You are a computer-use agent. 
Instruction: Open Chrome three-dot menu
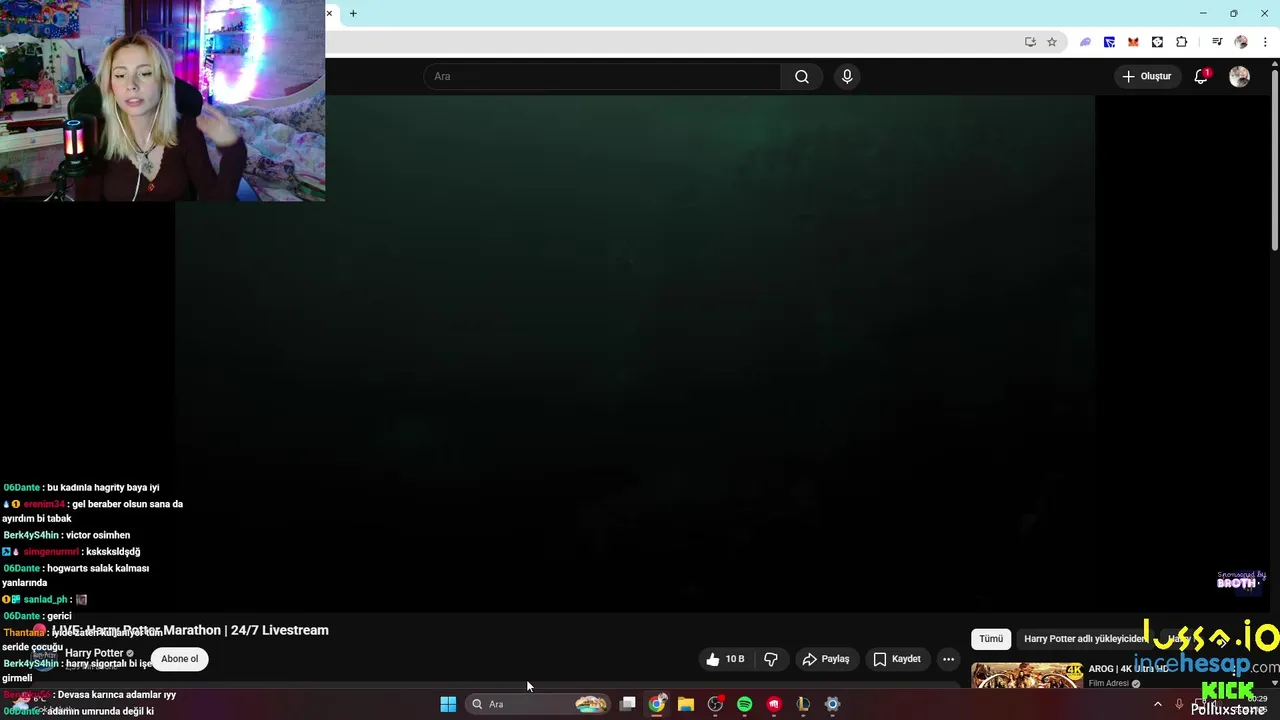(x=1265, y=42)
